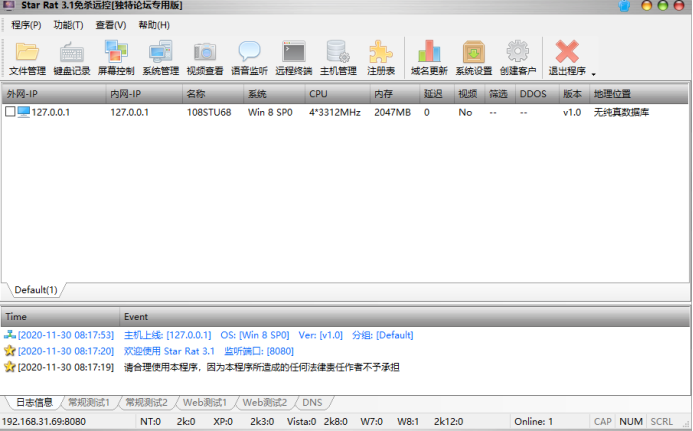Click the W8:1 counter in status bar

[x=408, y=422]
